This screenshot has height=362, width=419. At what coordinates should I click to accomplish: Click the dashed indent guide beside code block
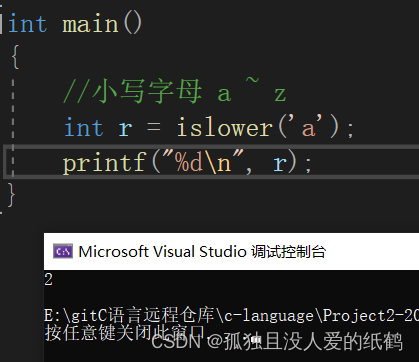click(x=13, y=127)
